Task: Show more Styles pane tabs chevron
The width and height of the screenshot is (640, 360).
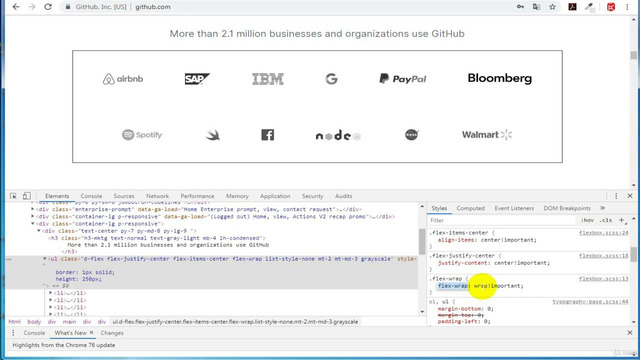Action: pos(602,208)
